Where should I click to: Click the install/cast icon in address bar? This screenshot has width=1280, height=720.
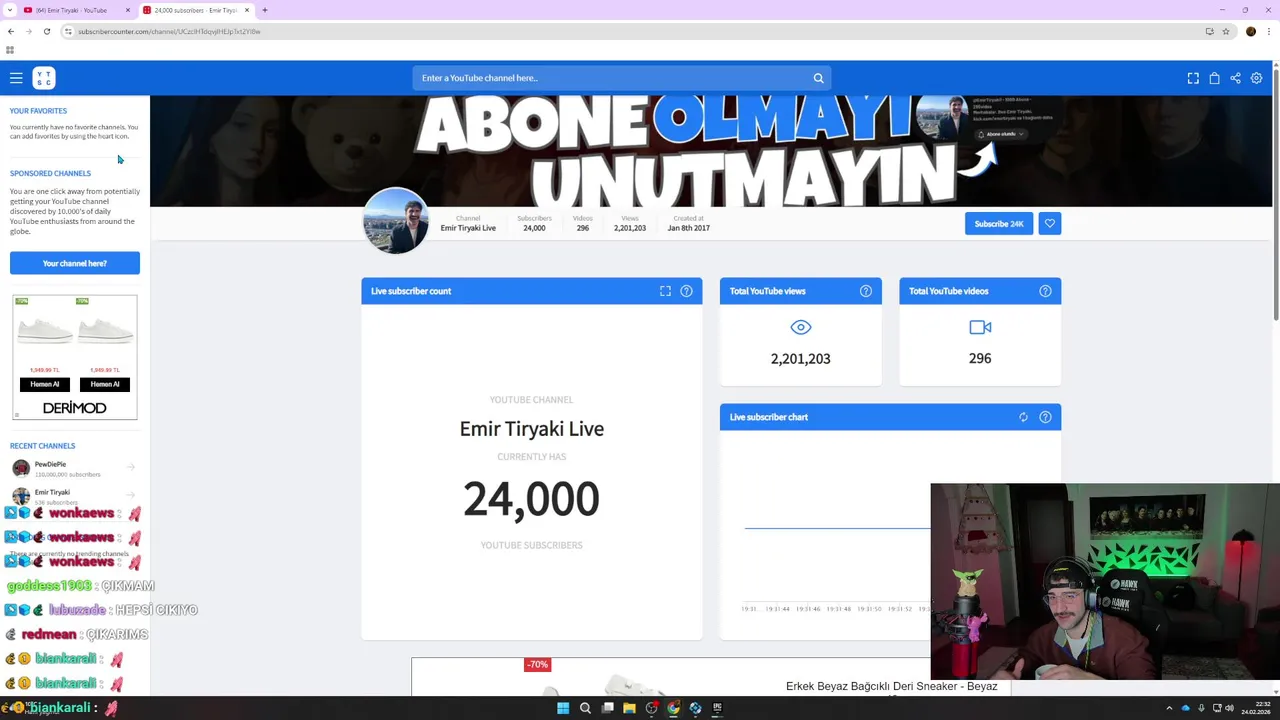pos(1209,31)
